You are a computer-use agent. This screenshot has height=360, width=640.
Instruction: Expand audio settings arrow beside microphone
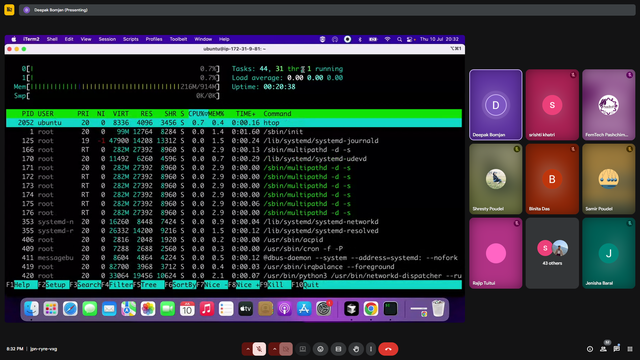click(x=247, y=349)
